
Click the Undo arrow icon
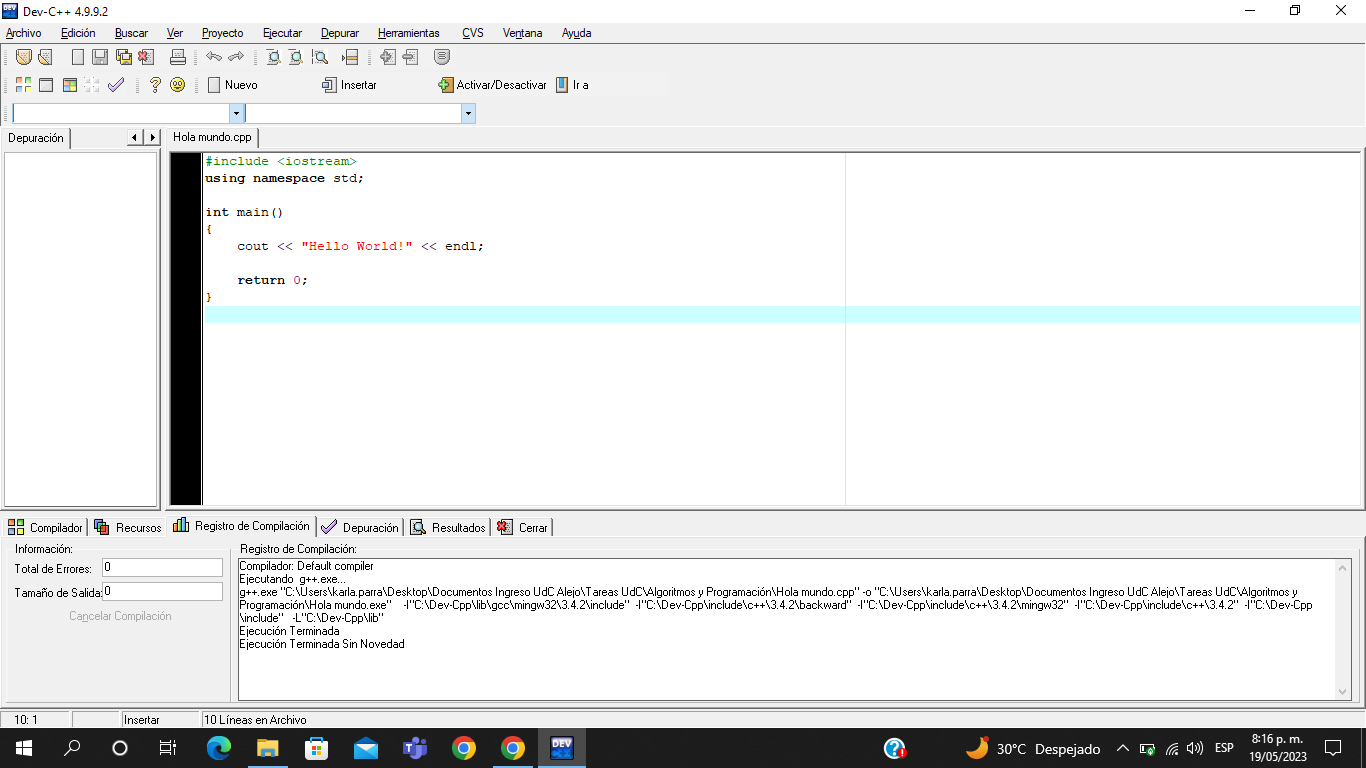[214, 58]
